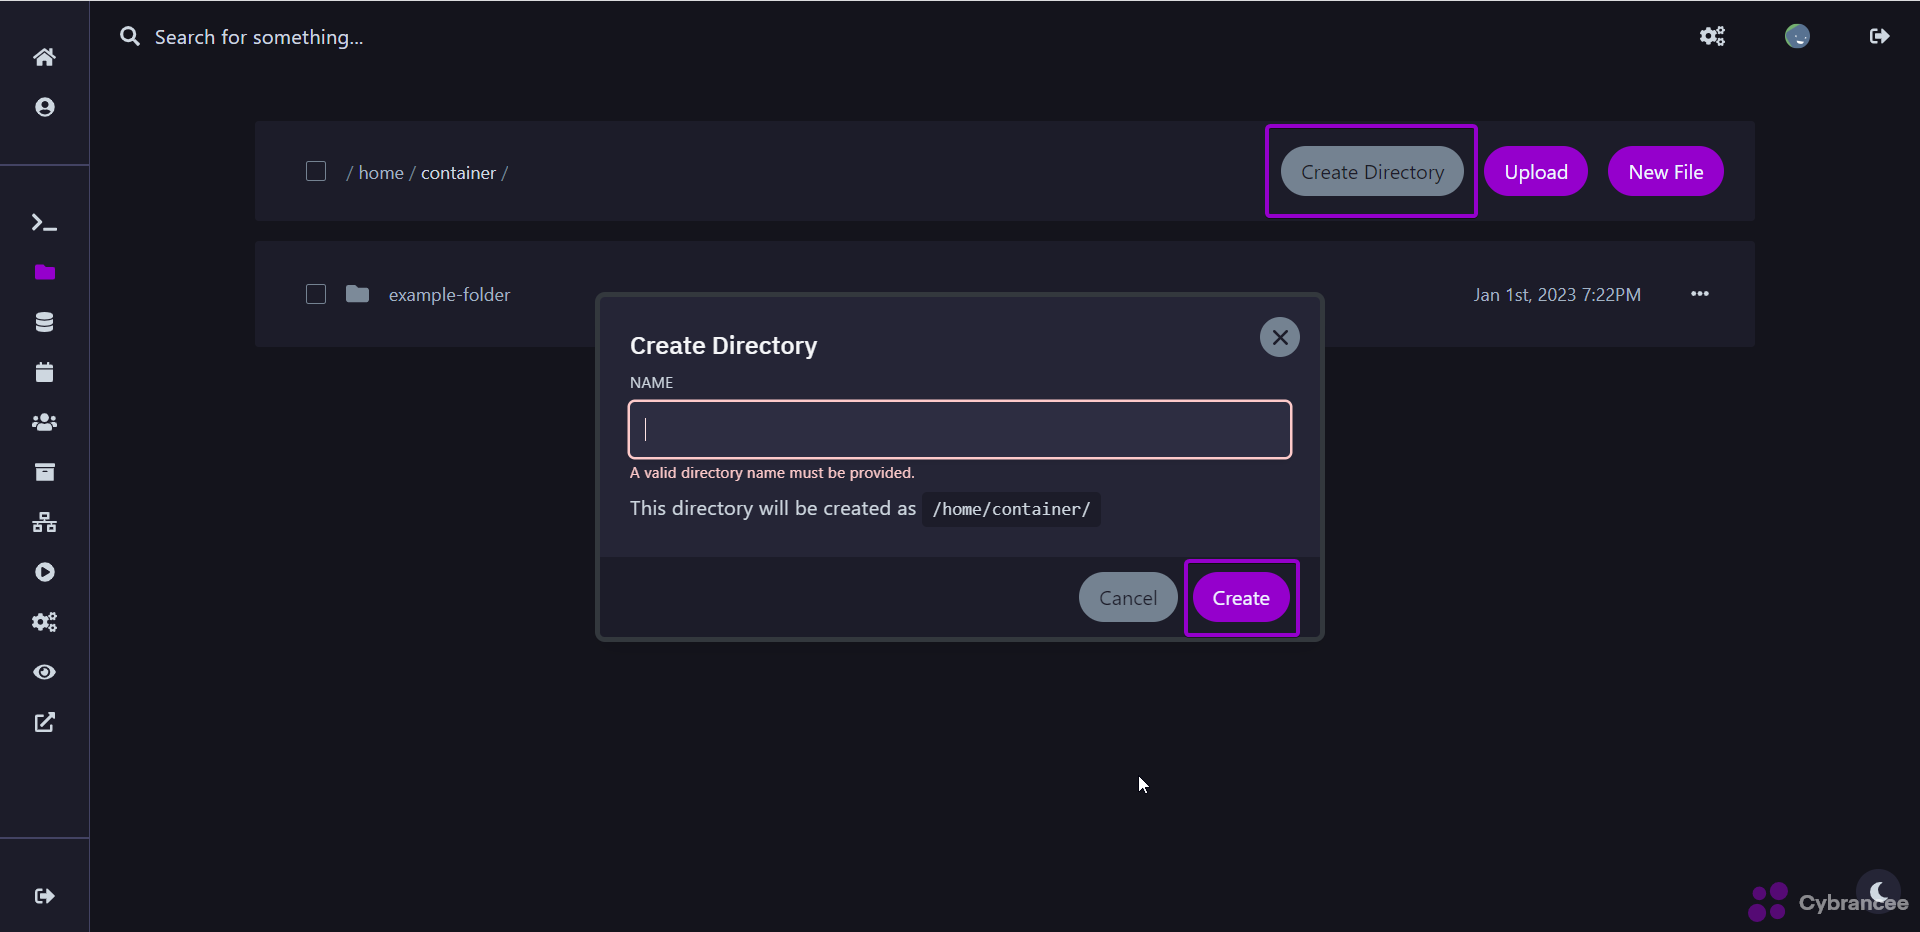
Task: Sign out using the exit arrow at sidebar bottom
Action: pos(44,897)
